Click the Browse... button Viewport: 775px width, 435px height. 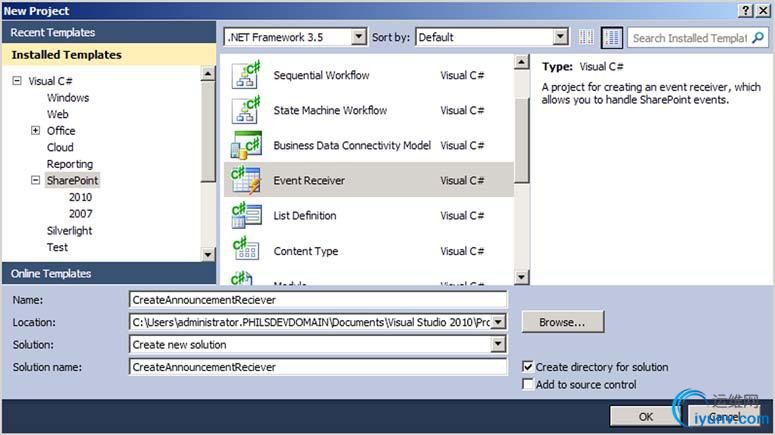pyautogui.click(x=562, y=322)
